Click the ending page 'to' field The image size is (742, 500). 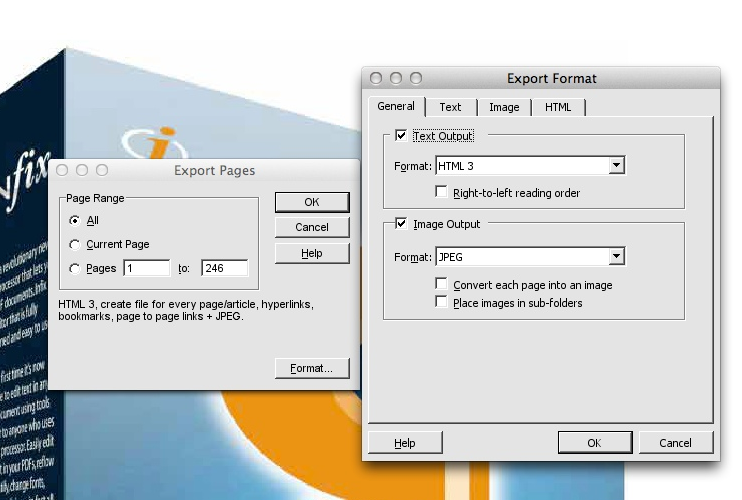[x=224, y=268]
